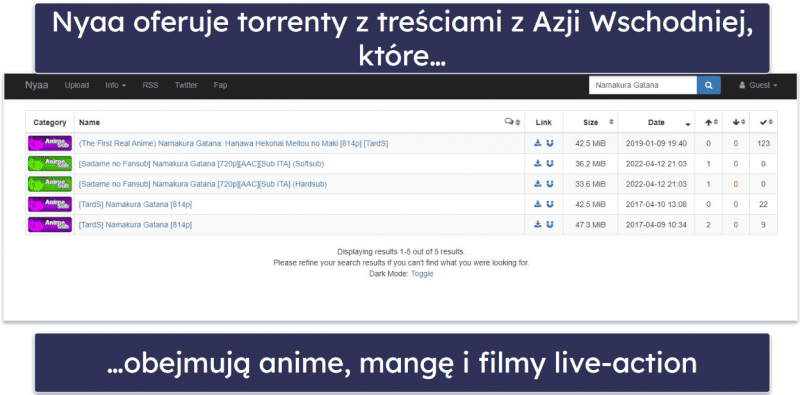800x395 pixels.
Task: Open the RSS feed link
Action: tap(150, 85)
